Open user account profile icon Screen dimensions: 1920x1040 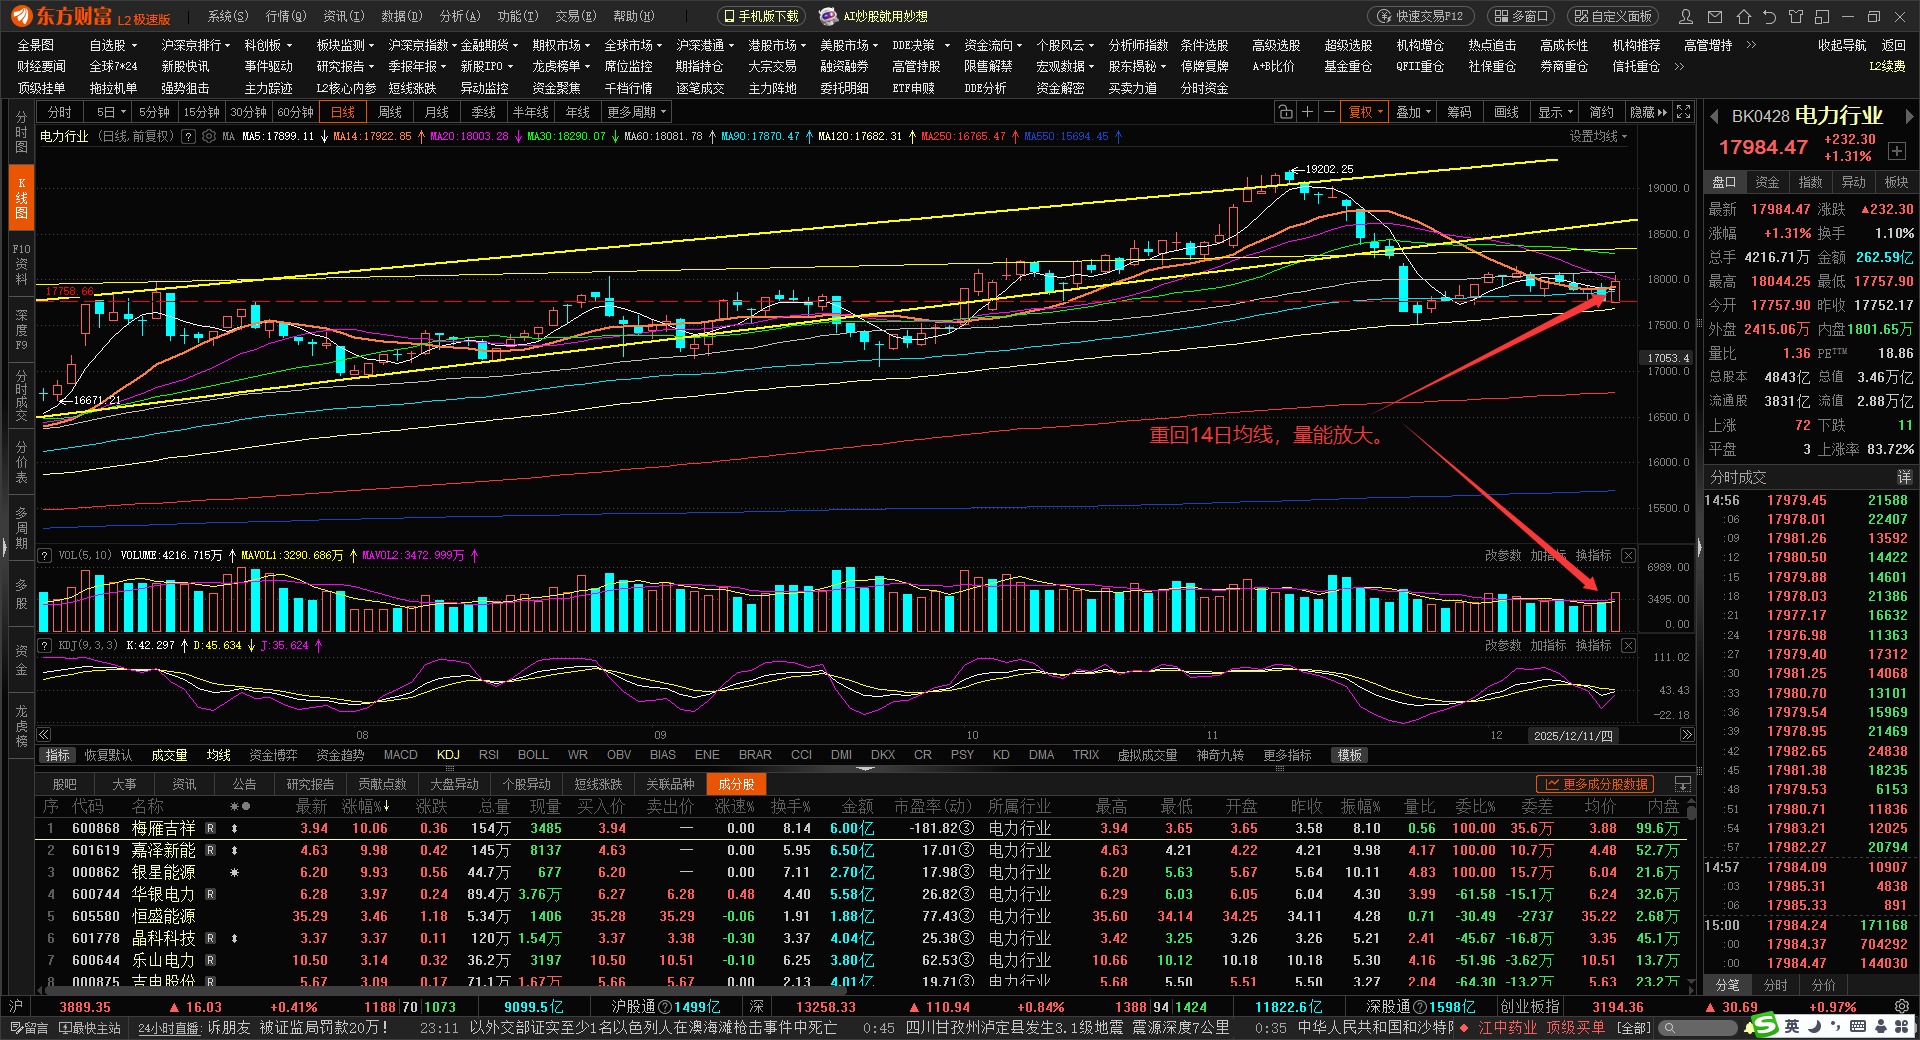pos(1686,17)
